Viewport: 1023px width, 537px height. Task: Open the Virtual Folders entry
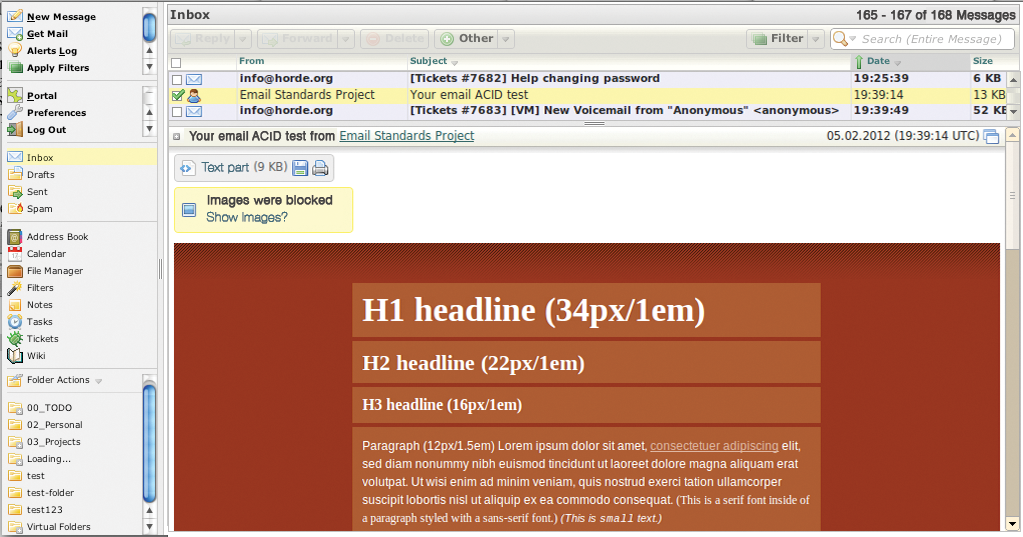coord(59,526)
